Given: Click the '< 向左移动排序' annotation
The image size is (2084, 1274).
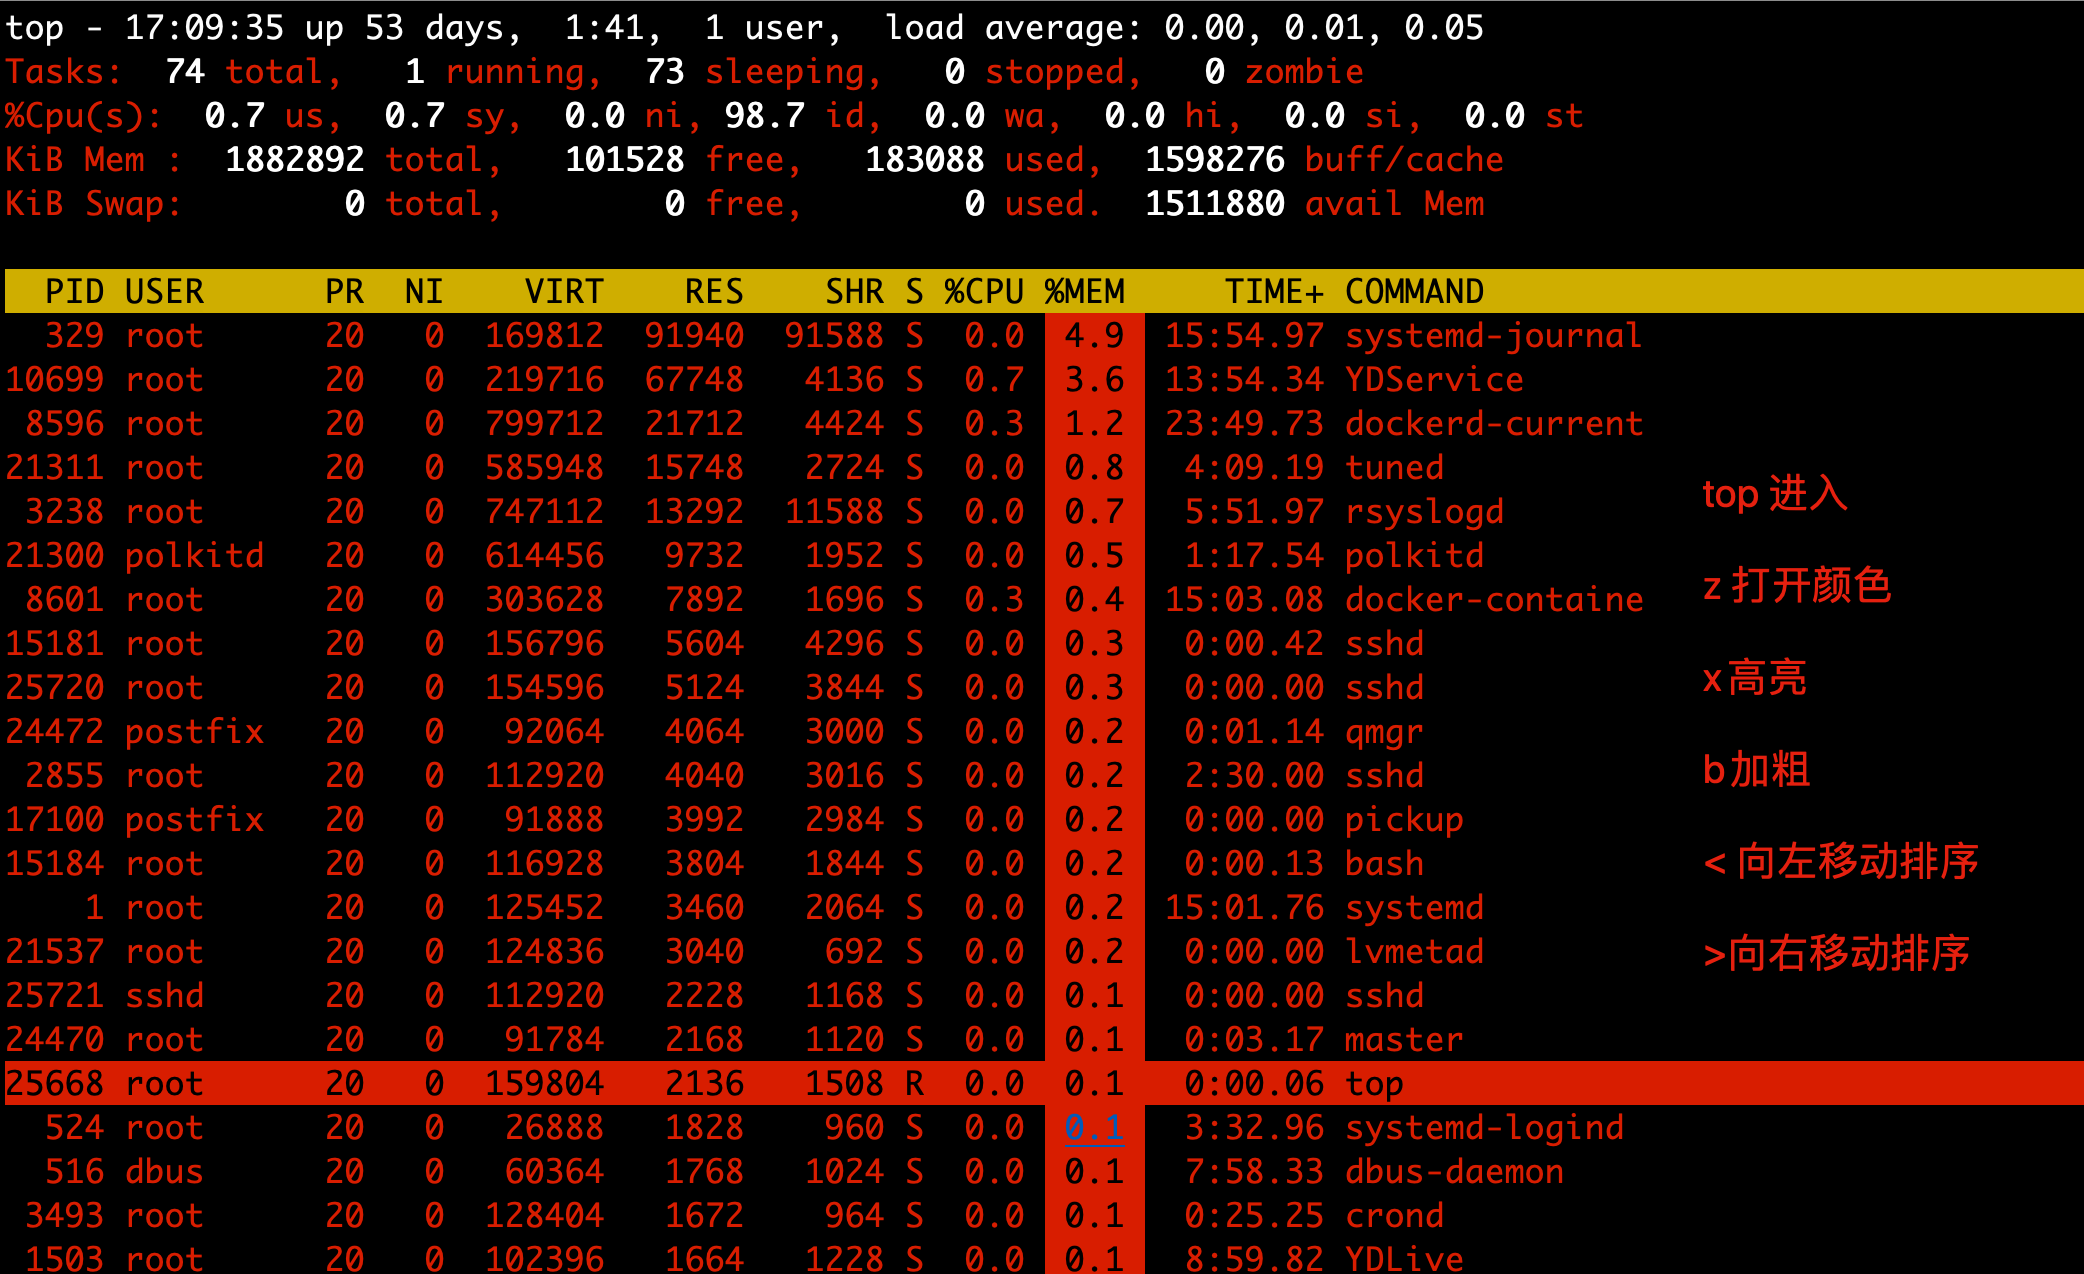Looking at the screenshot, I should point(1841,861).
